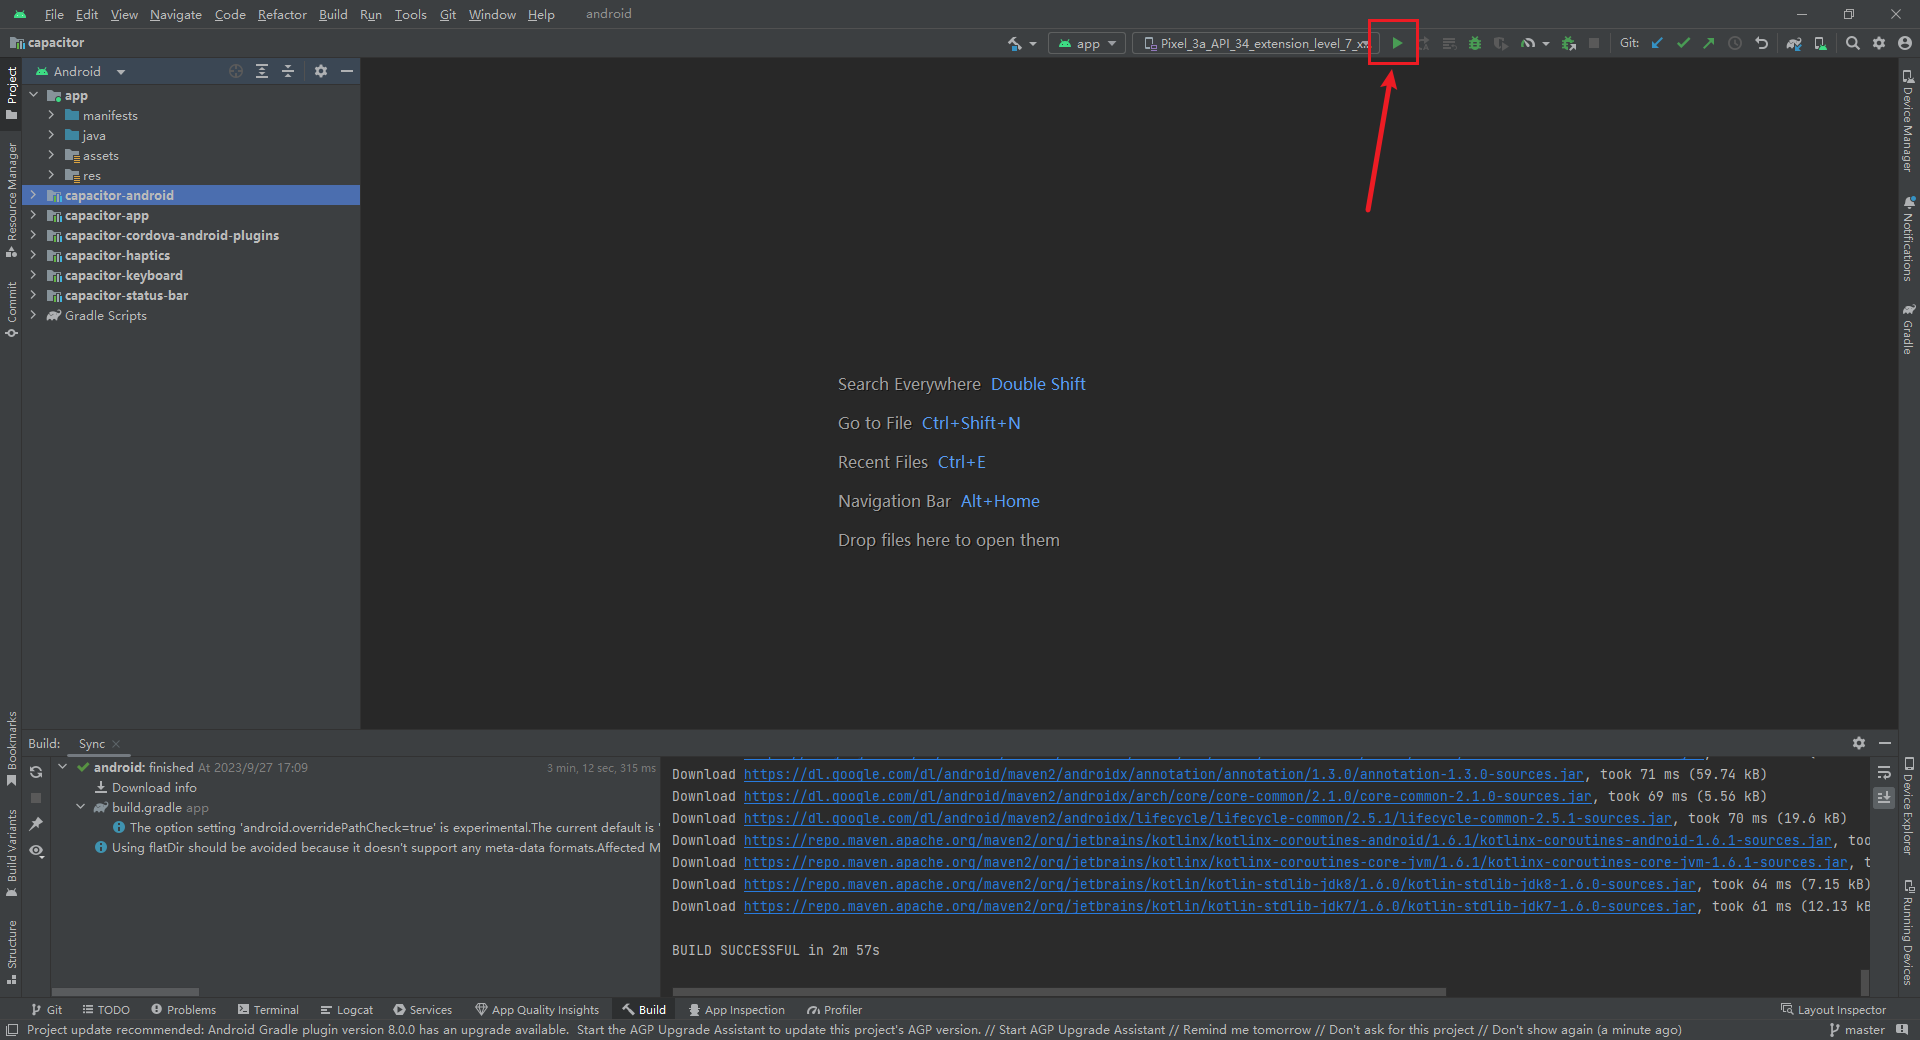Collapse the build.gradle node in Build panel

coord(81,807)
